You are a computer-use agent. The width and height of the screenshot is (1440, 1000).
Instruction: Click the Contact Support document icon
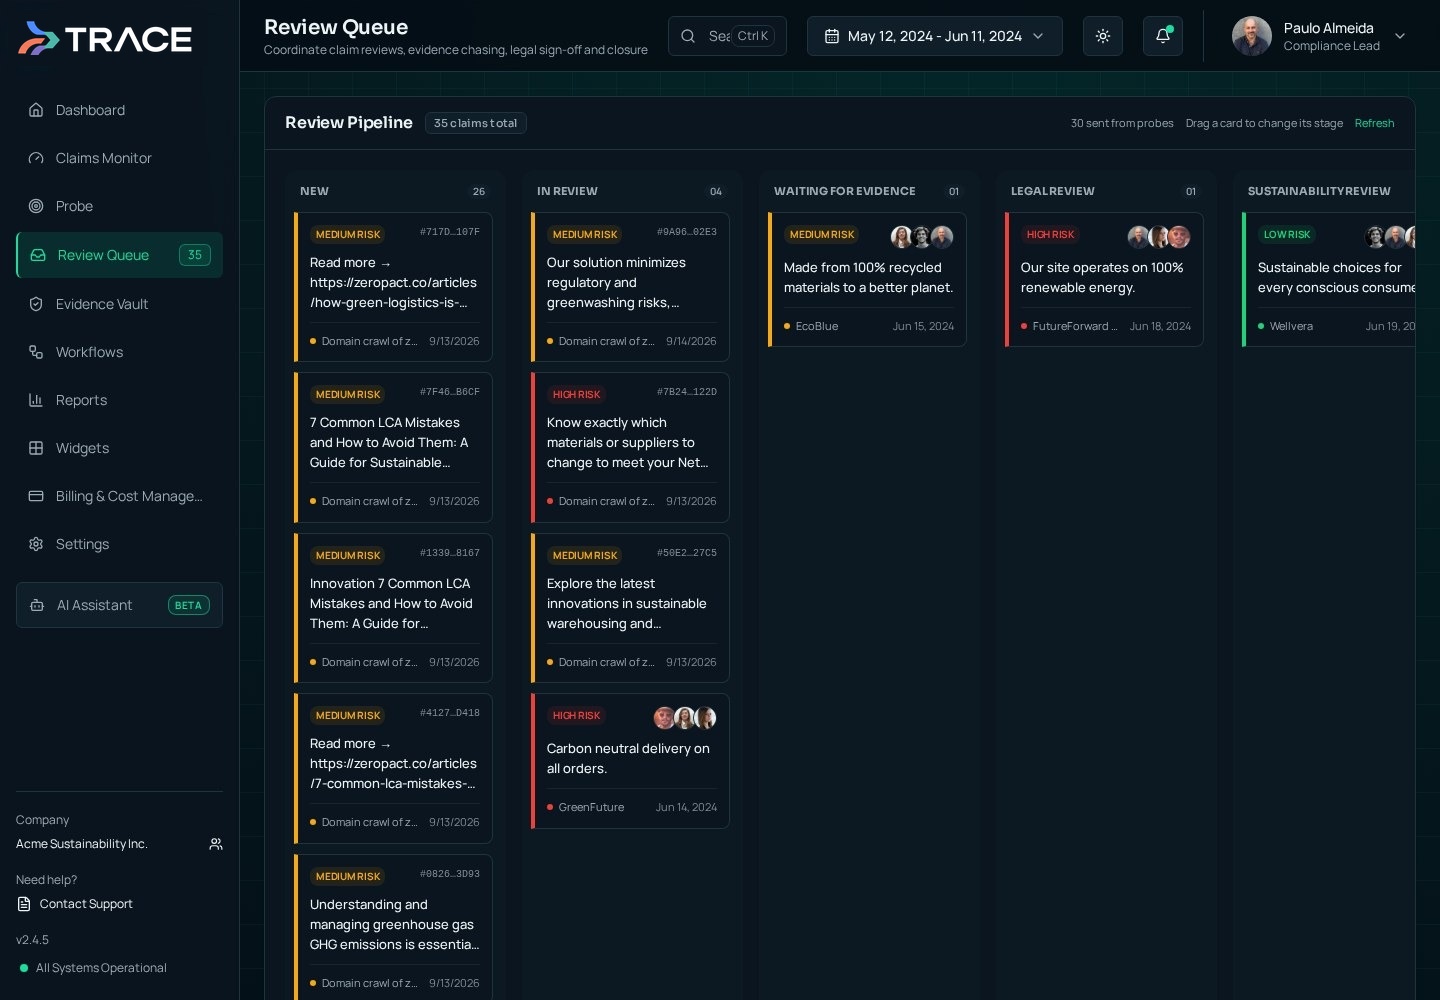[24, 904]
